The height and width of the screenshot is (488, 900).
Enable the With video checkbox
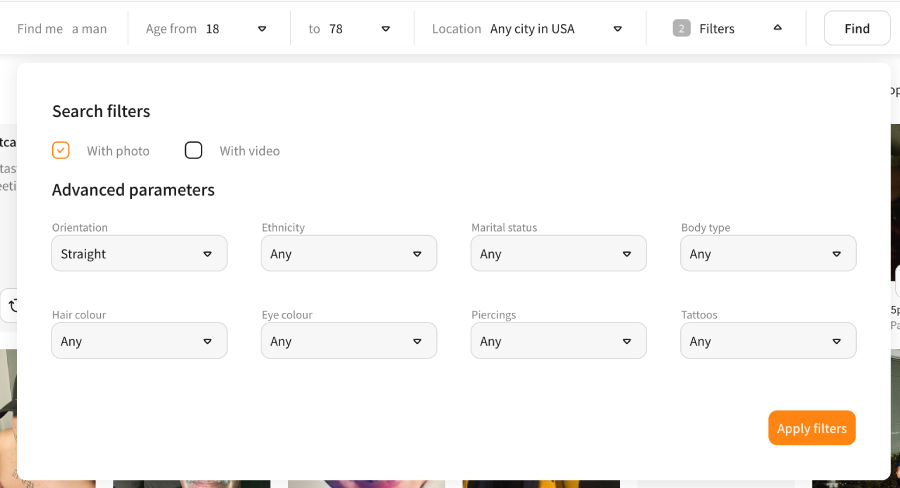193,150
